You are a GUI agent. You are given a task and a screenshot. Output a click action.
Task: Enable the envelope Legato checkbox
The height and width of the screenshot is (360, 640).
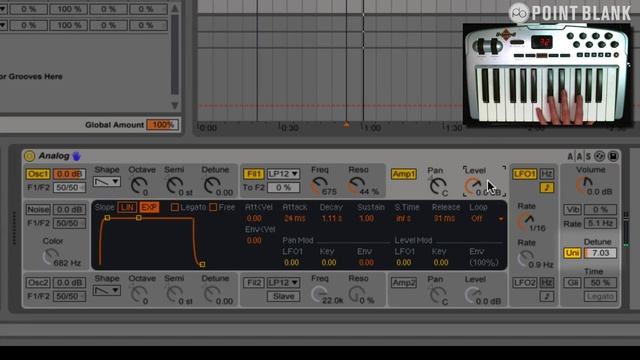coord(175,207)
